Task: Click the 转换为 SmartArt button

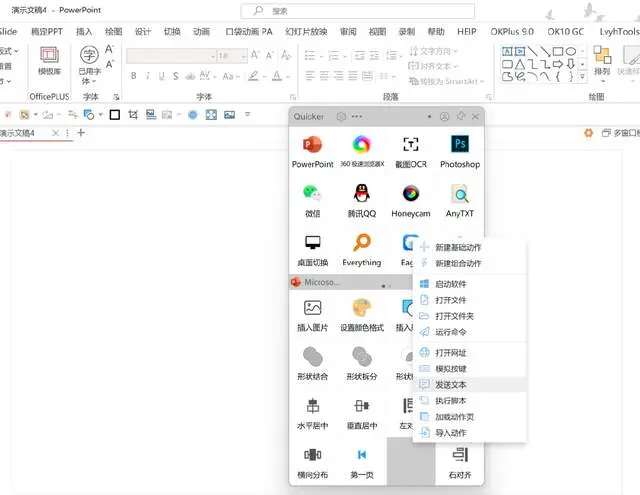Action: click(446, 82)
